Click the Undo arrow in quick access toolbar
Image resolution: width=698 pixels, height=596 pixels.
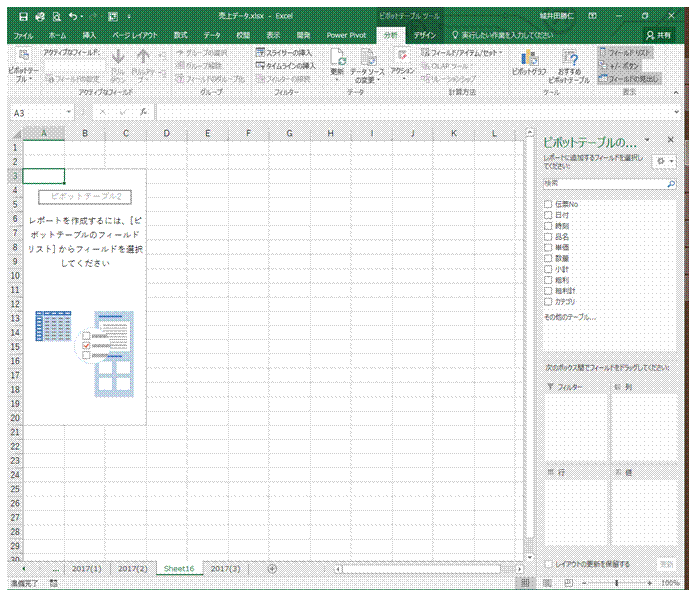[x=74, y=17]
